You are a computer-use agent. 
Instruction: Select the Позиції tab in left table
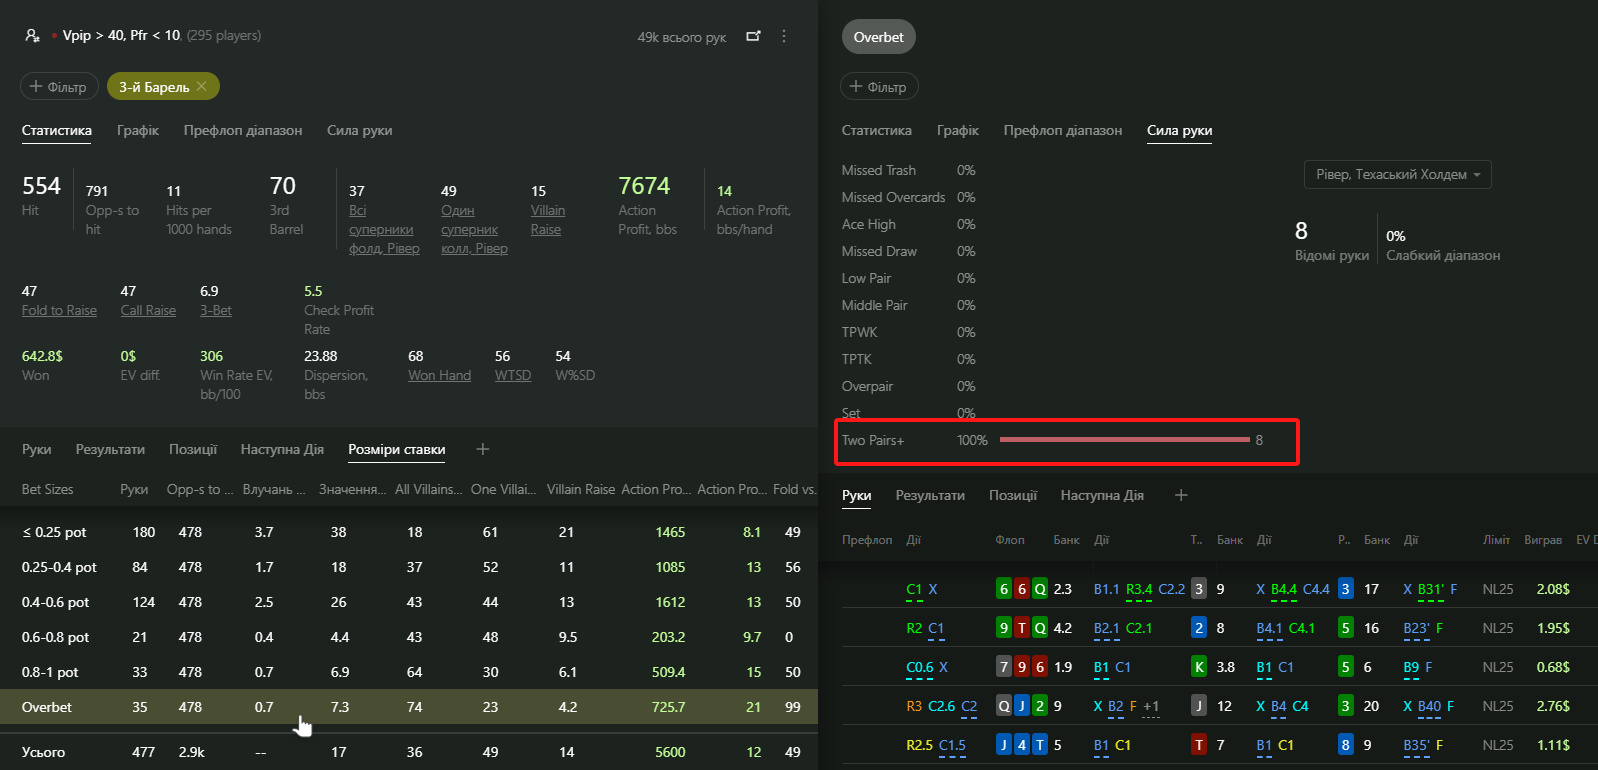pyautogui.click(x=193, y=449)
